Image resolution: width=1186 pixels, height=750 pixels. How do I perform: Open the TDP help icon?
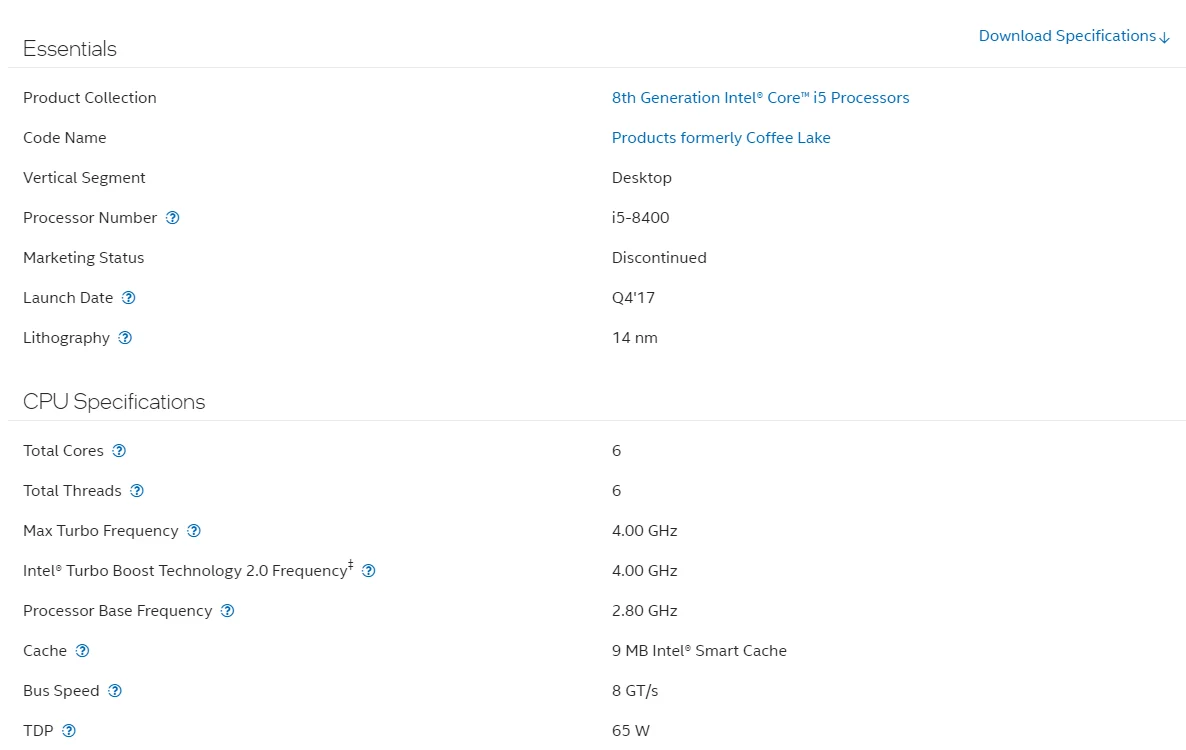point(69,731)
